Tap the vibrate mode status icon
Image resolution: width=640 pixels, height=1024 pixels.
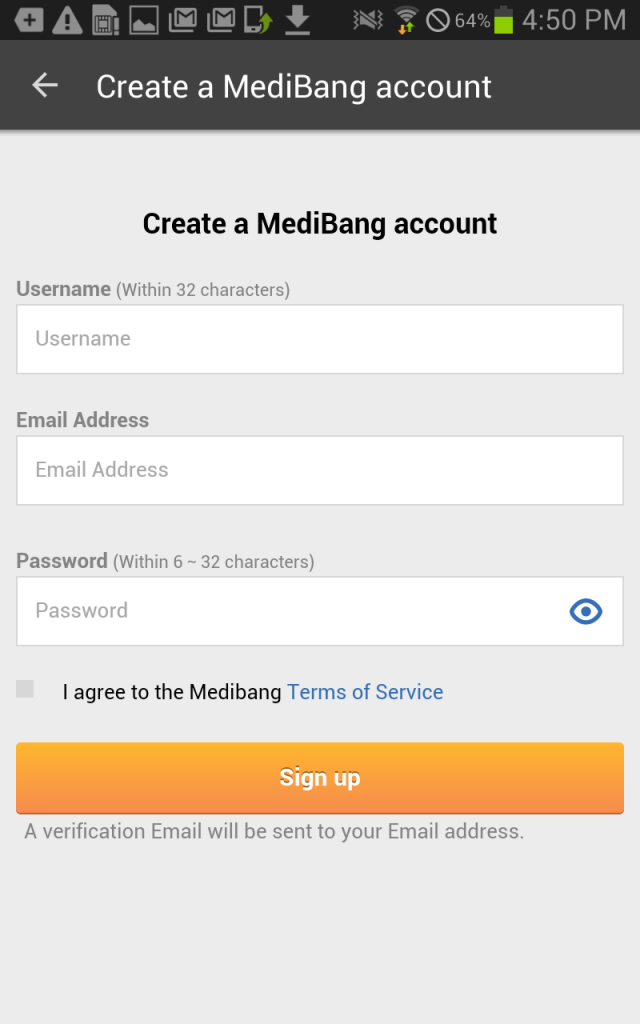[x=368, y=20]
